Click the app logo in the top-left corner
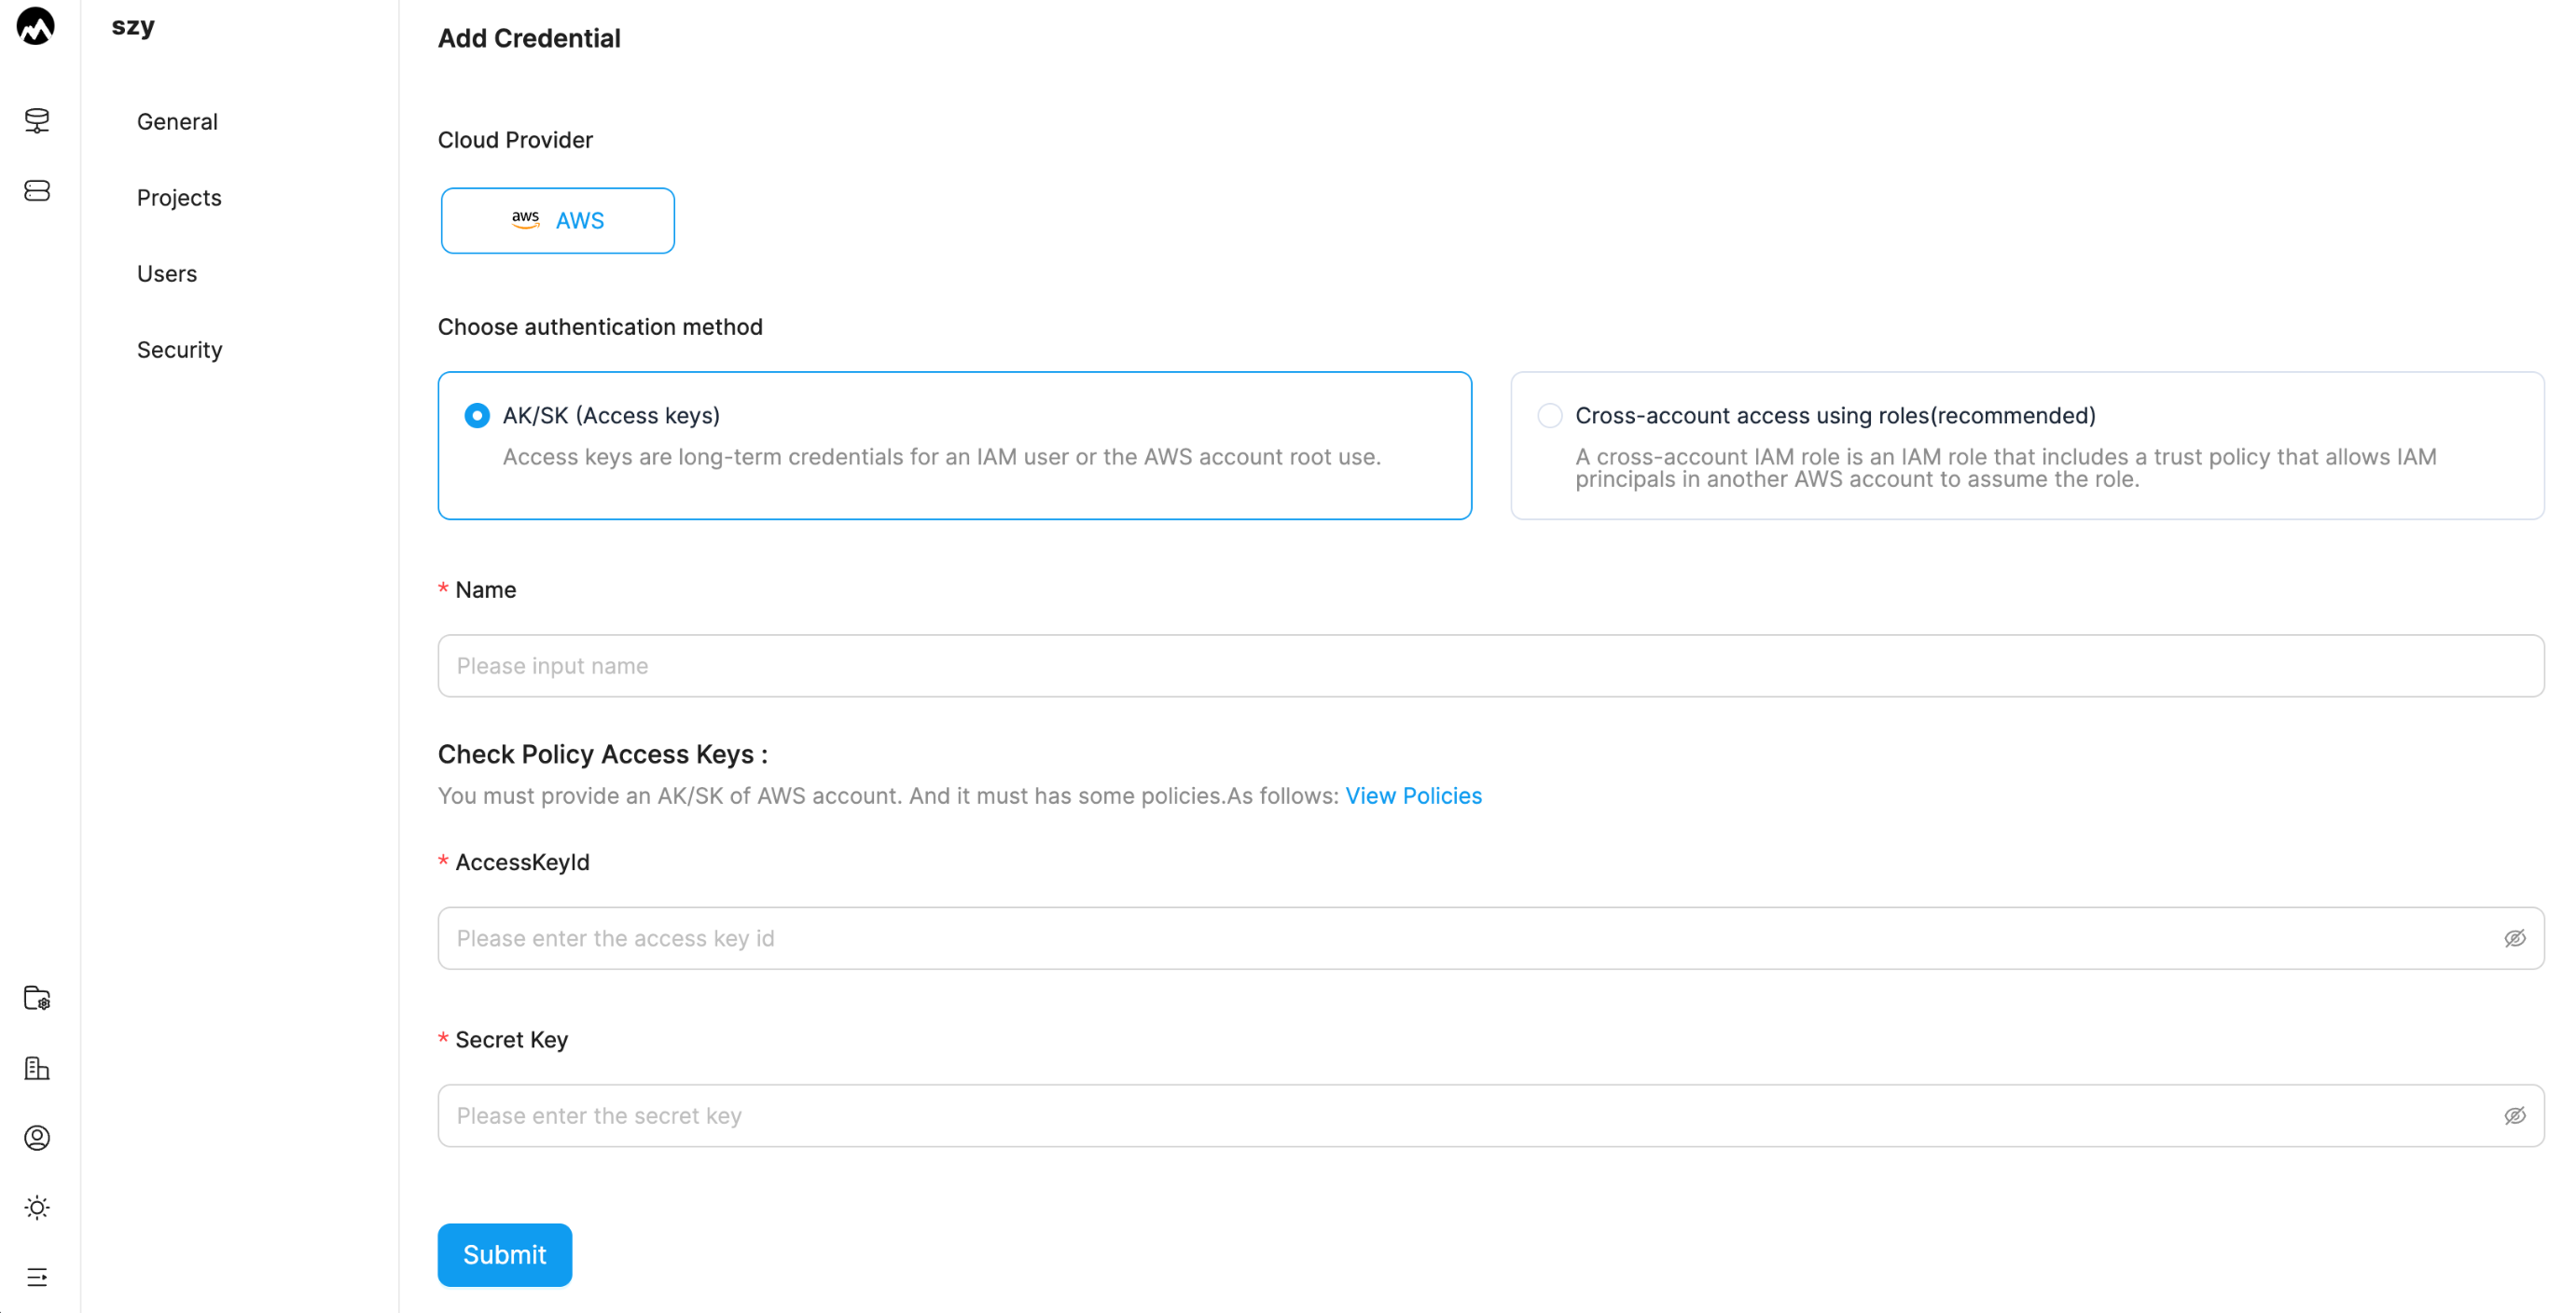The height and width of the screenshot is (1313, 2576). click(x=36, y=26)
